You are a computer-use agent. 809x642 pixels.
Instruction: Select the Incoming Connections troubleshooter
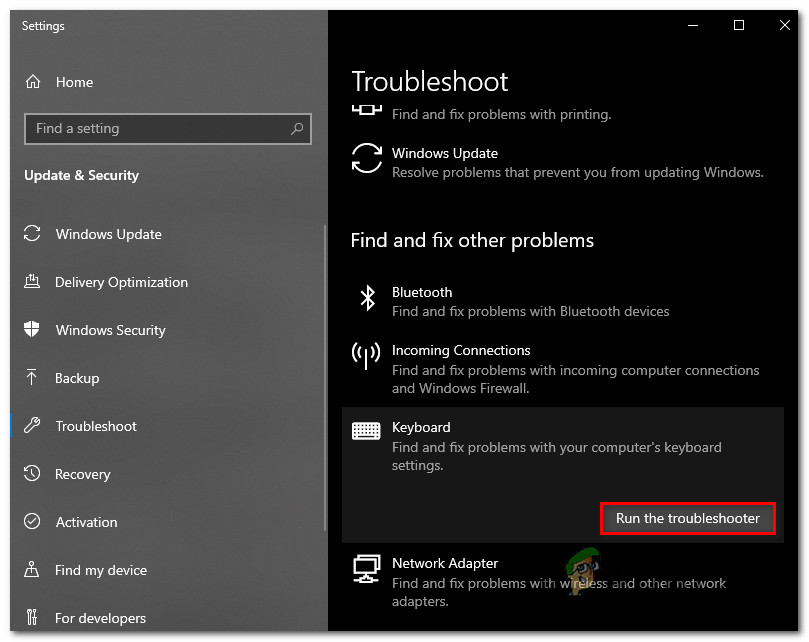(563, 368)
